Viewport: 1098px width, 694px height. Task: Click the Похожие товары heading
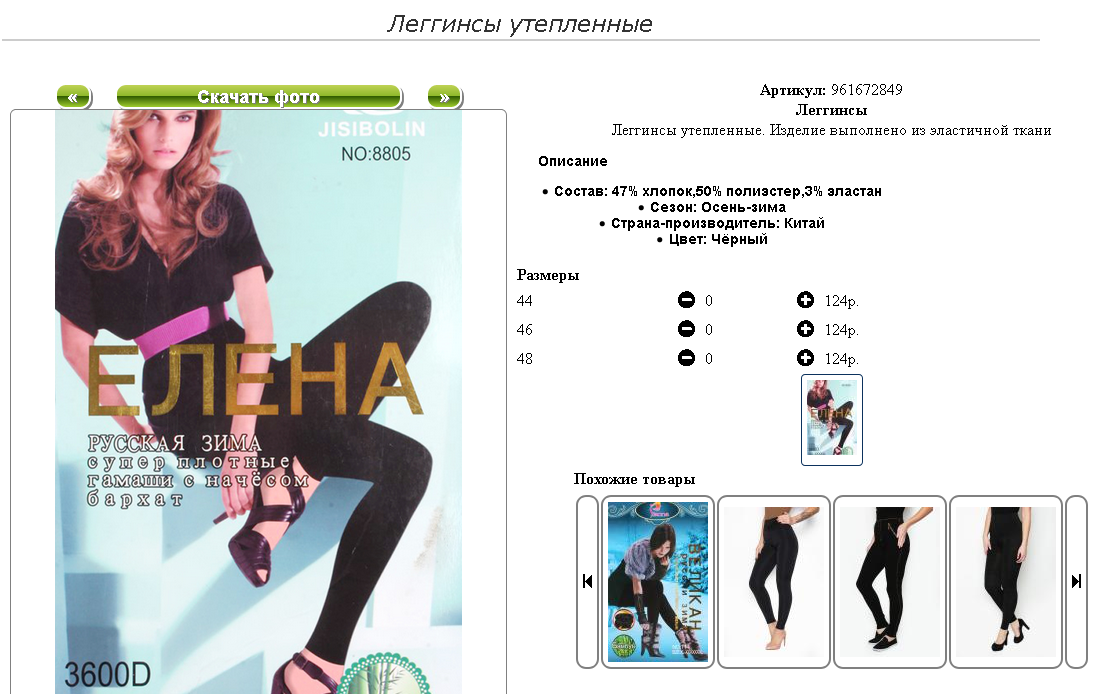634,479
